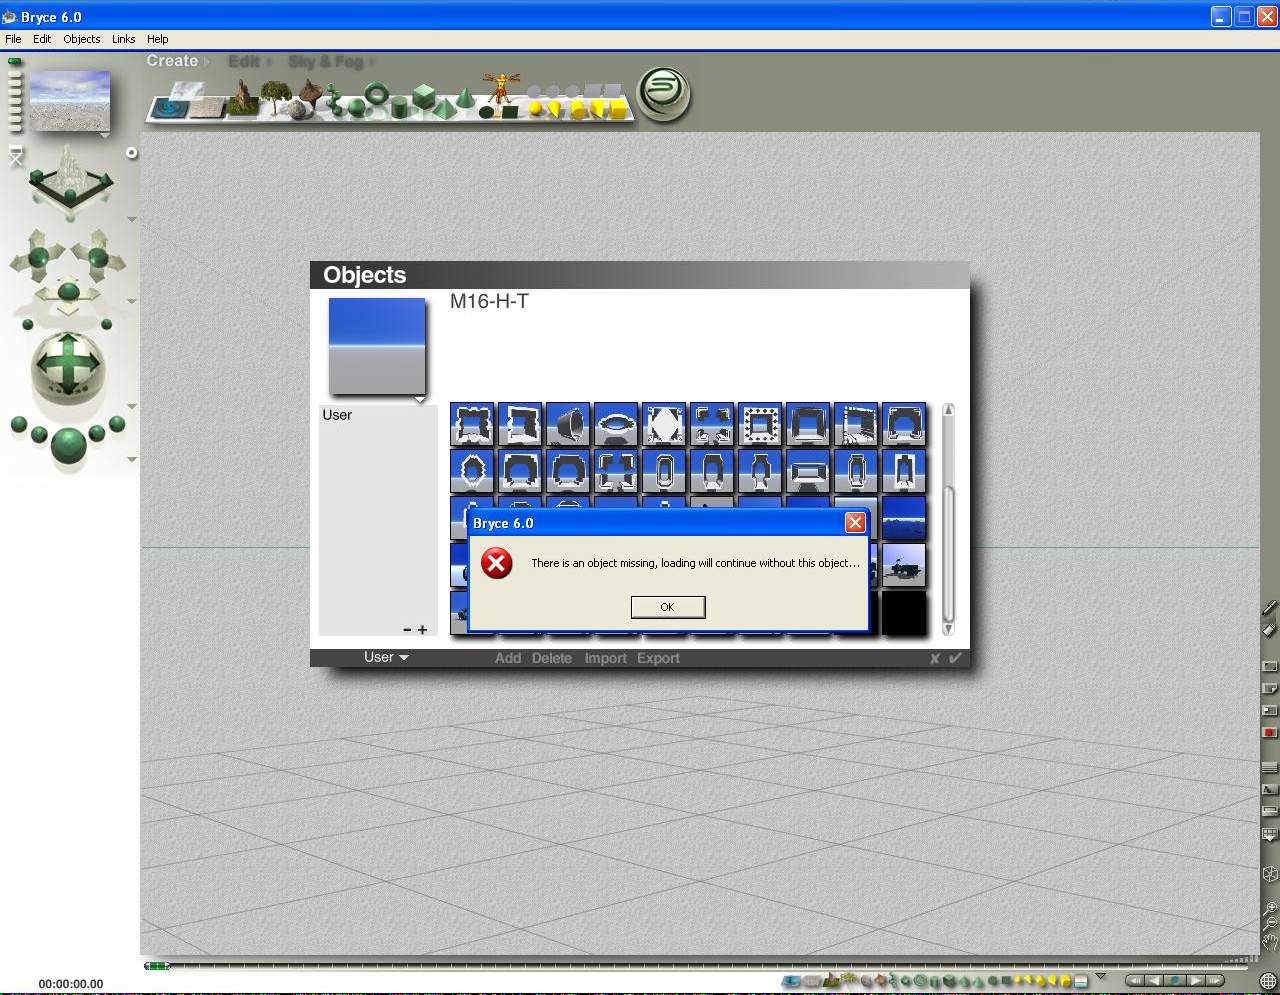Click the globe icon at bottom right corner
Screen dimensions: 1280x995
coord(1269,981)
